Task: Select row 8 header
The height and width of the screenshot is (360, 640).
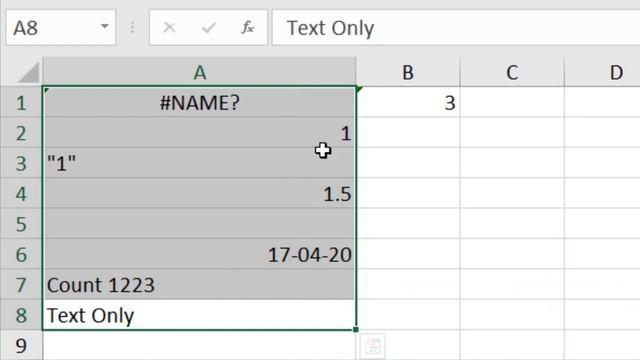Action: tap(22, 315)
